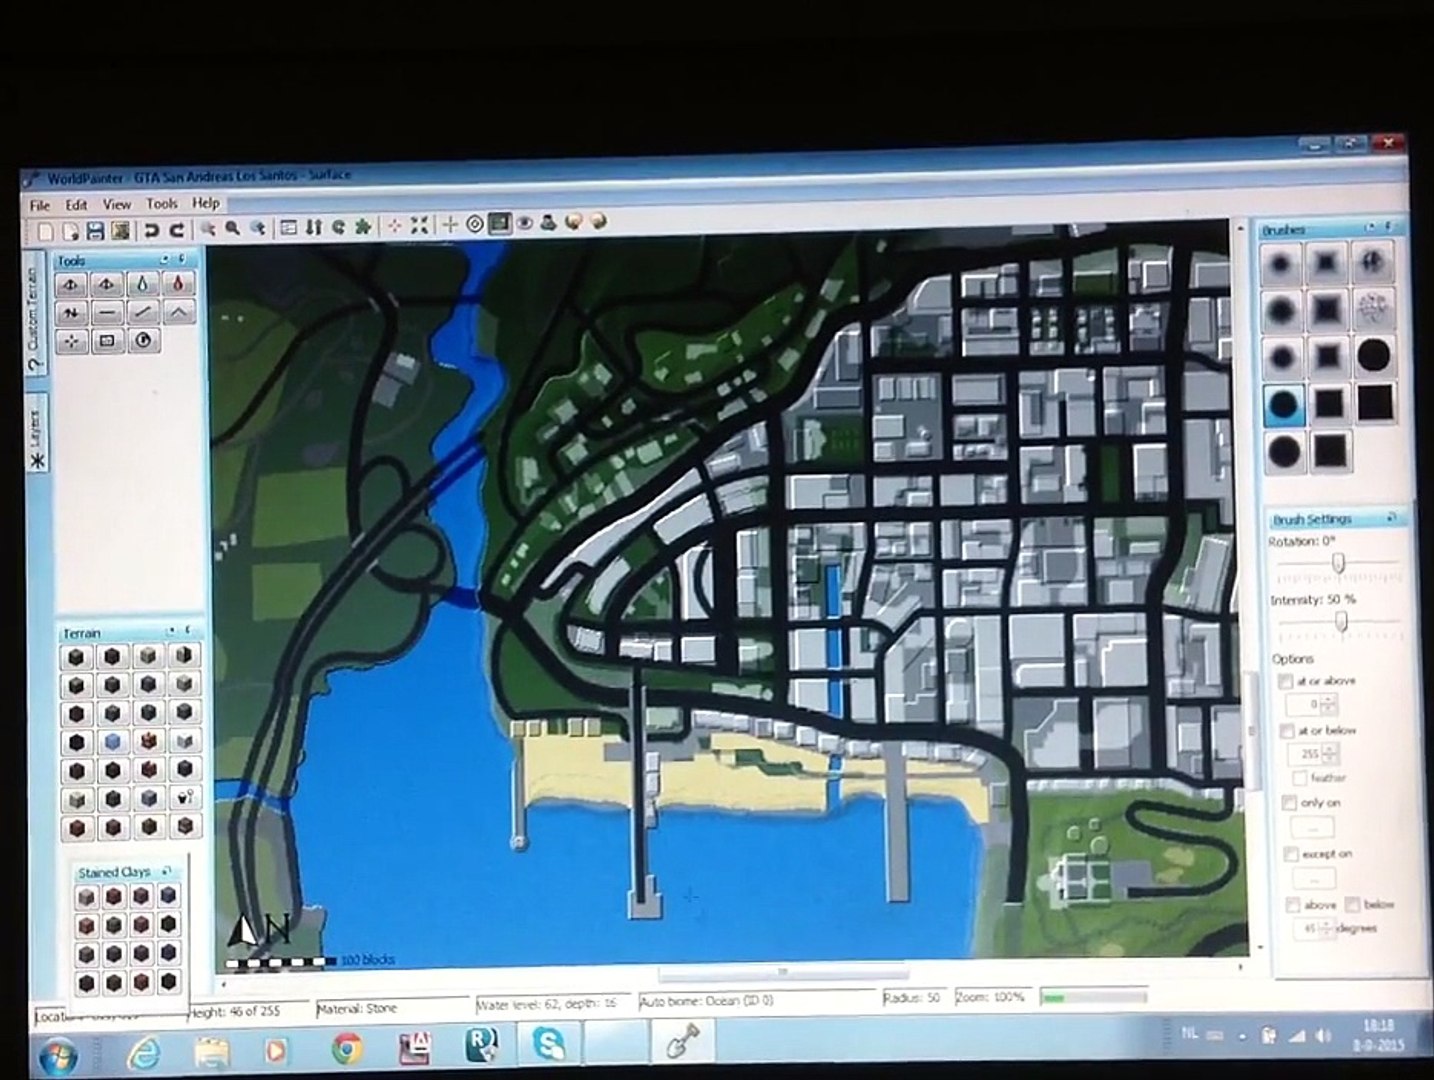Click the Export world toolbar icon
The image size is (1434, 1080).
pyautogui.click(x=120, y=230)
